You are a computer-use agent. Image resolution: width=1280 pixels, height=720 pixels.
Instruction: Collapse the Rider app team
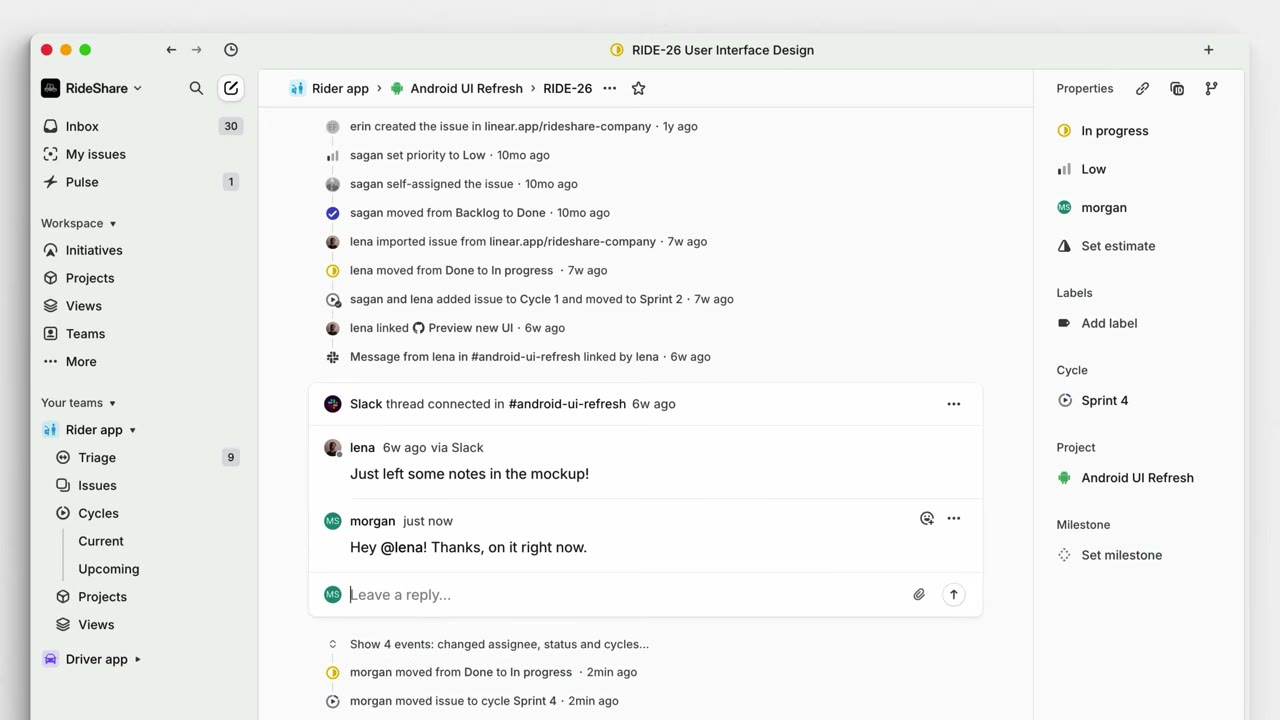coord(132,430)
